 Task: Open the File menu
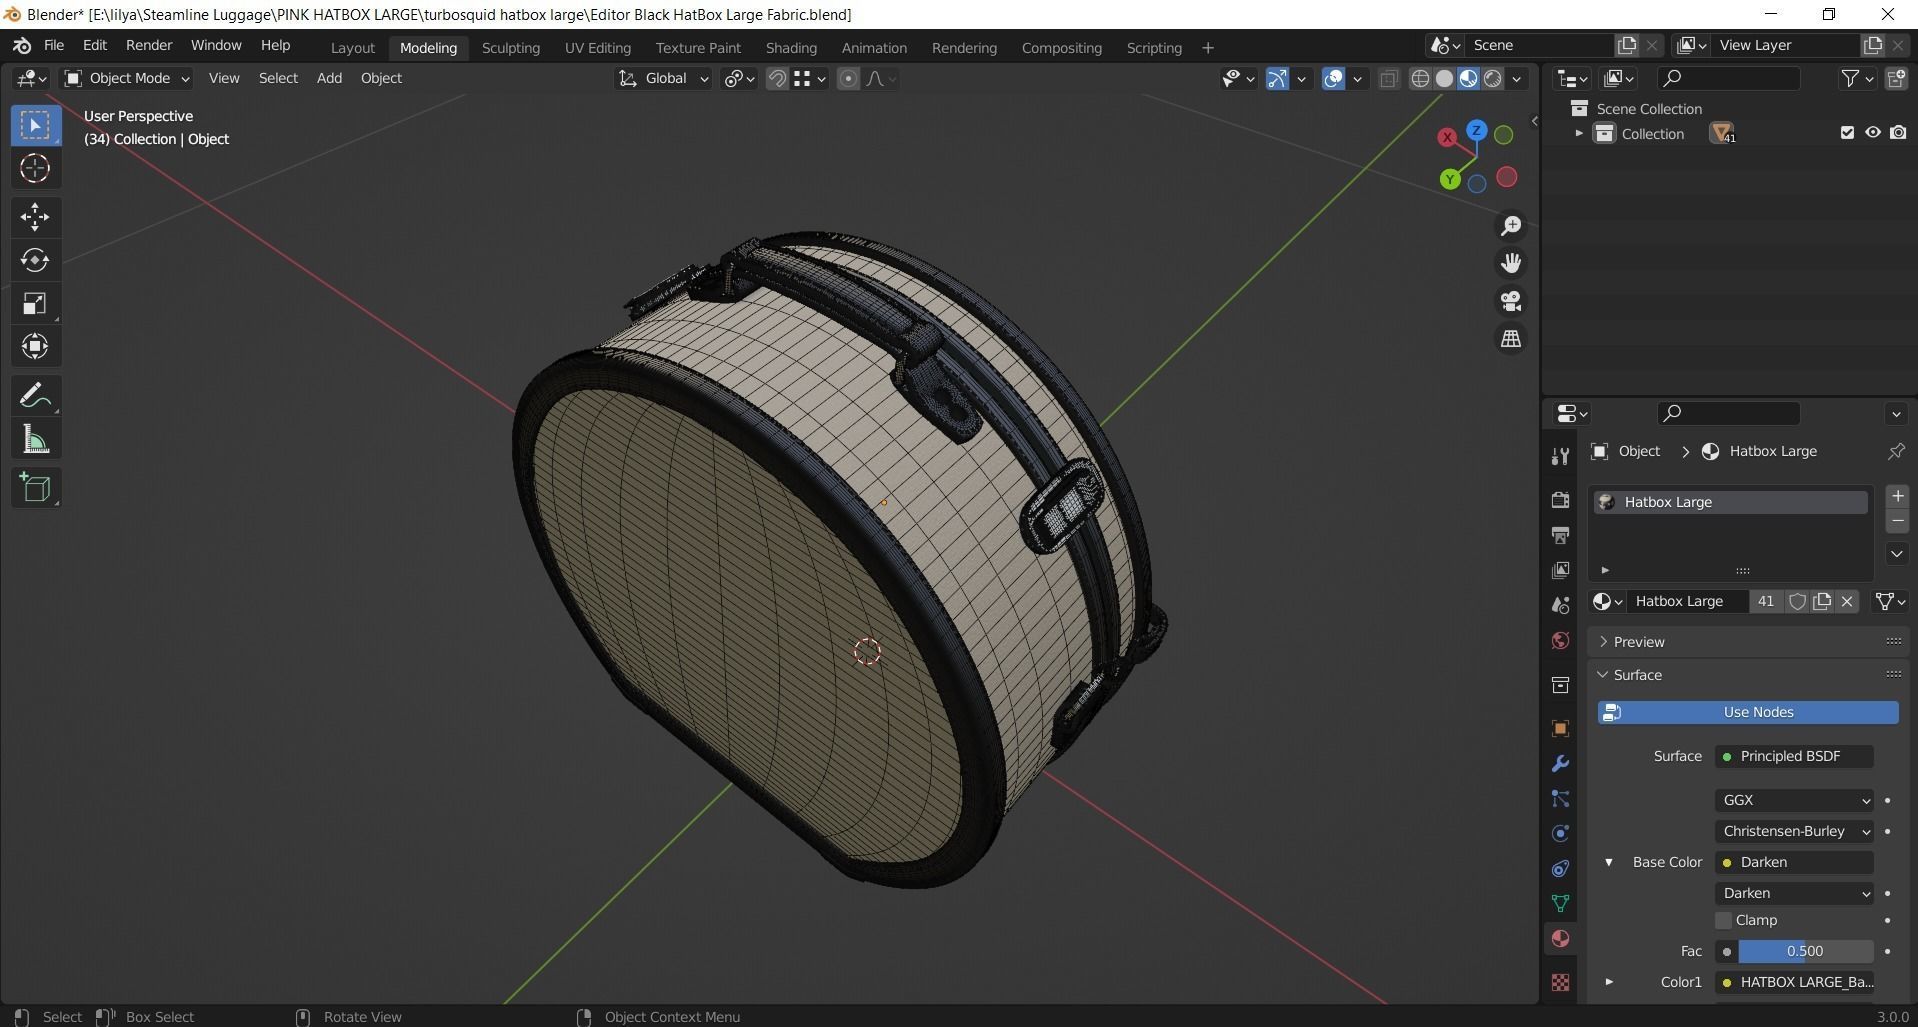54,45
